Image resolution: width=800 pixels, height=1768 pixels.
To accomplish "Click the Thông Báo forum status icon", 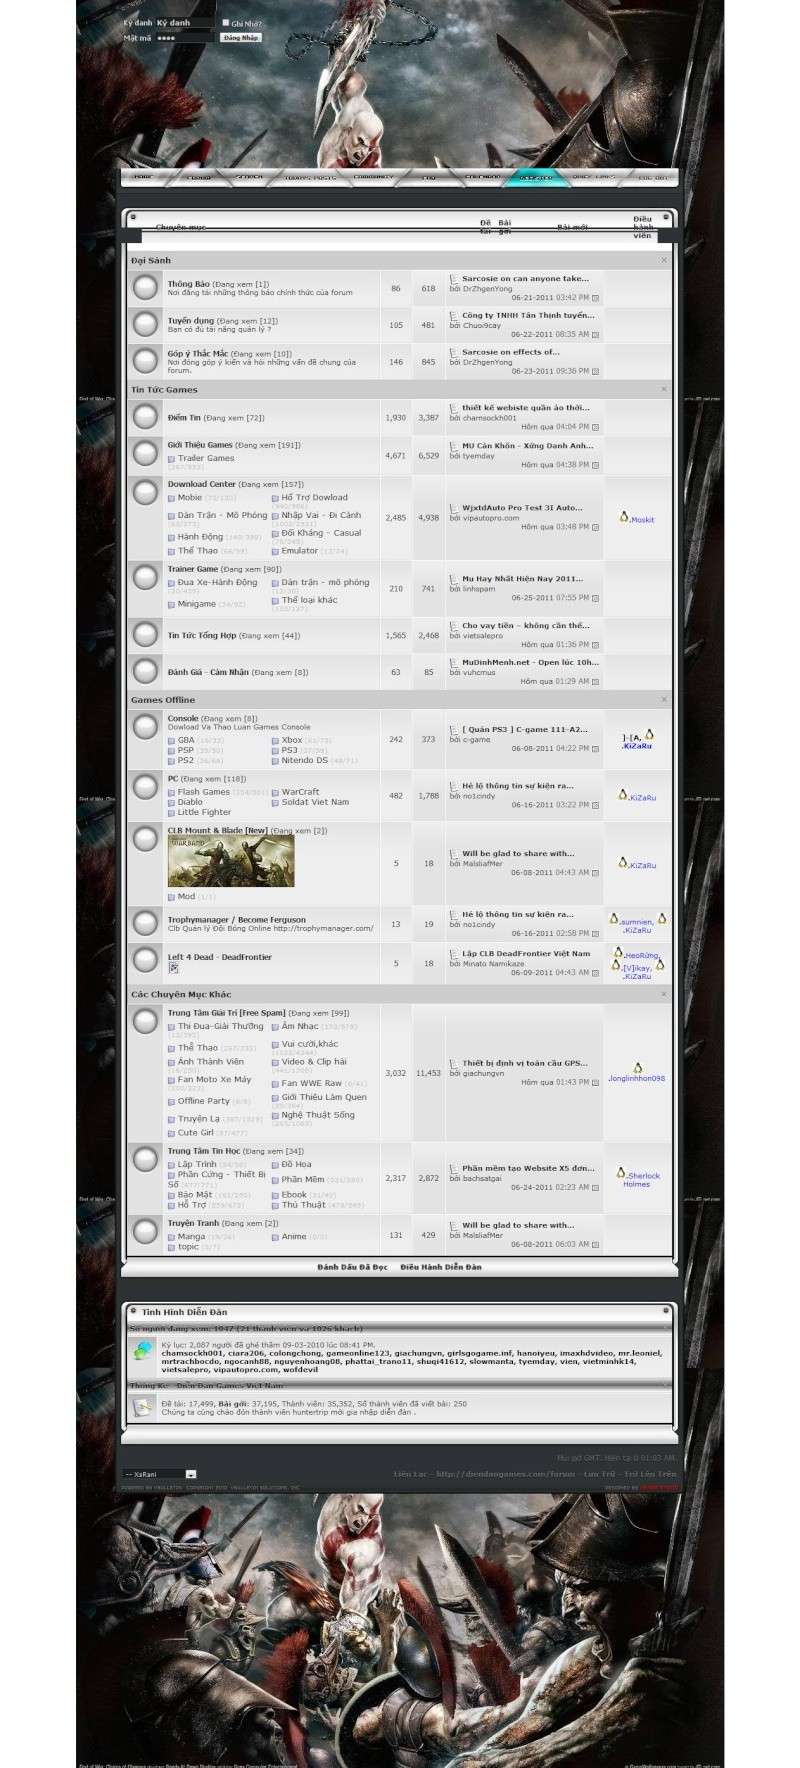I will coord(146,288).
